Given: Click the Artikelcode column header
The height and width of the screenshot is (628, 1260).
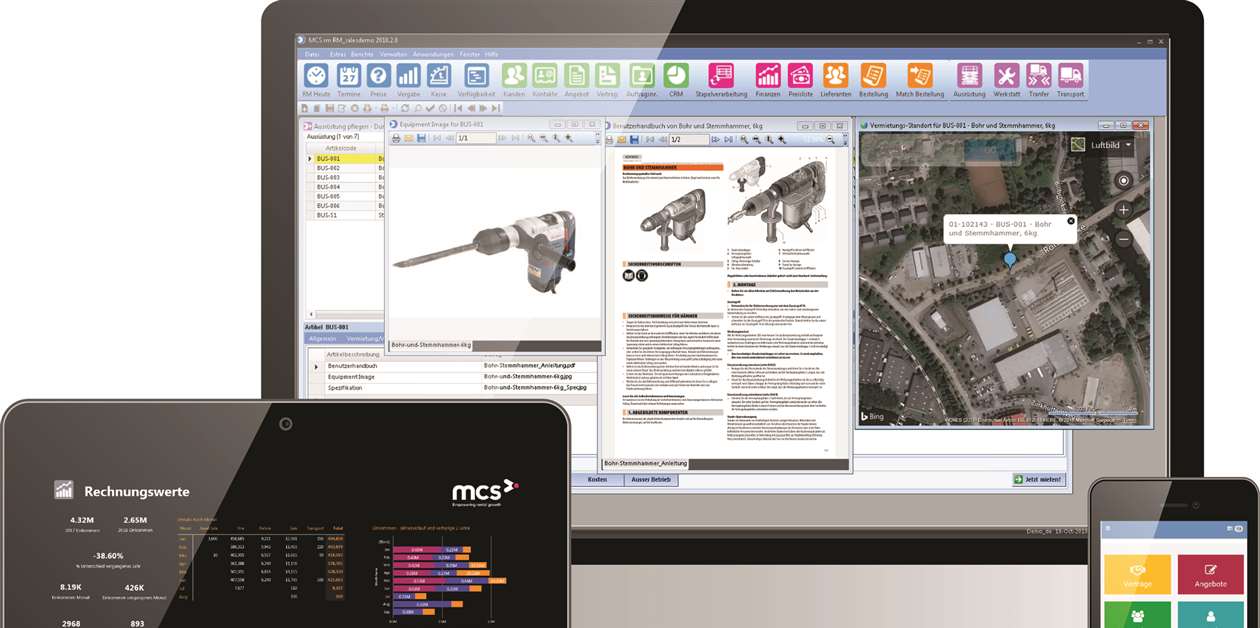Looking at the screenshot, I should coord(341,148).
